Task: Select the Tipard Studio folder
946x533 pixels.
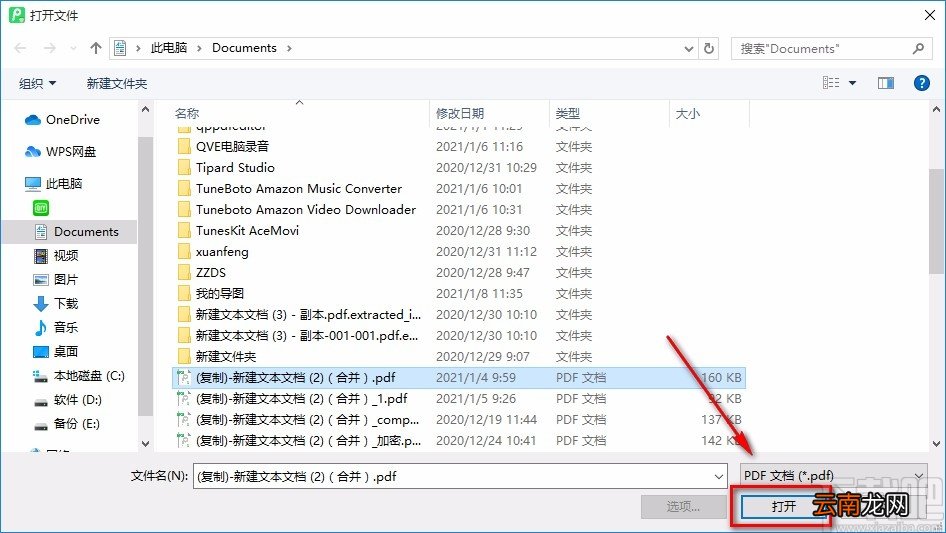Action: tap(459, 168)
